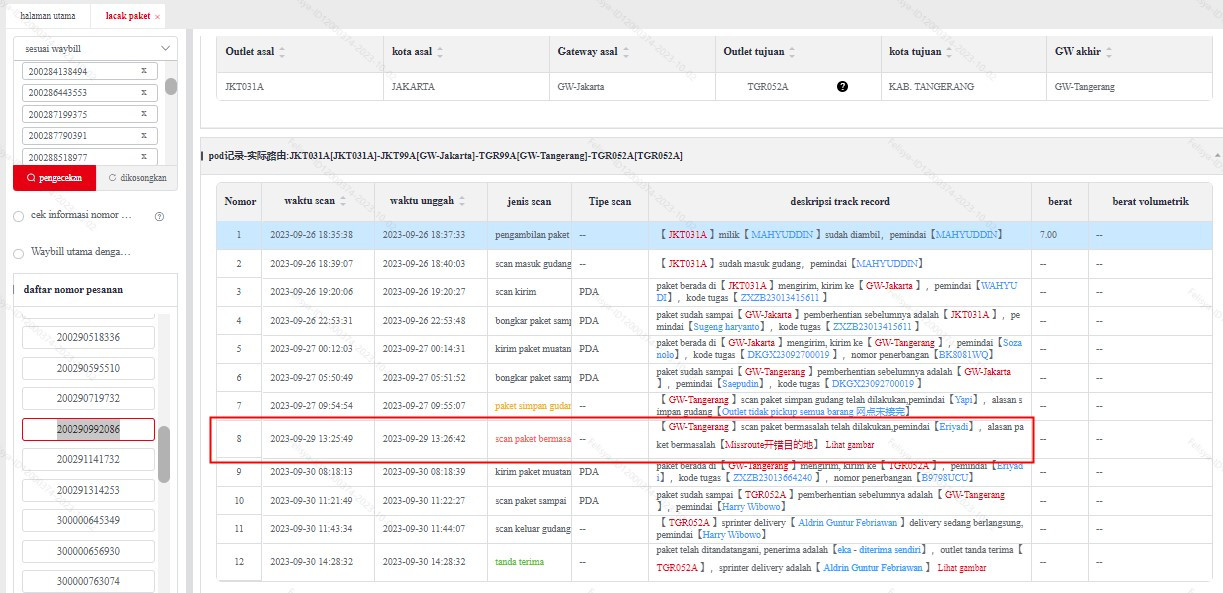Close the lacak paket tab
The image size is (1223, 593).
[157, 17]
